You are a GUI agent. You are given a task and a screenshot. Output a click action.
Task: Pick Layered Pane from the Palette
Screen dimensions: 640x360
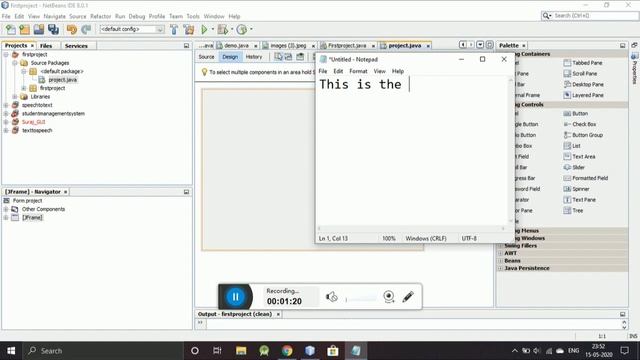click(584, 95)
